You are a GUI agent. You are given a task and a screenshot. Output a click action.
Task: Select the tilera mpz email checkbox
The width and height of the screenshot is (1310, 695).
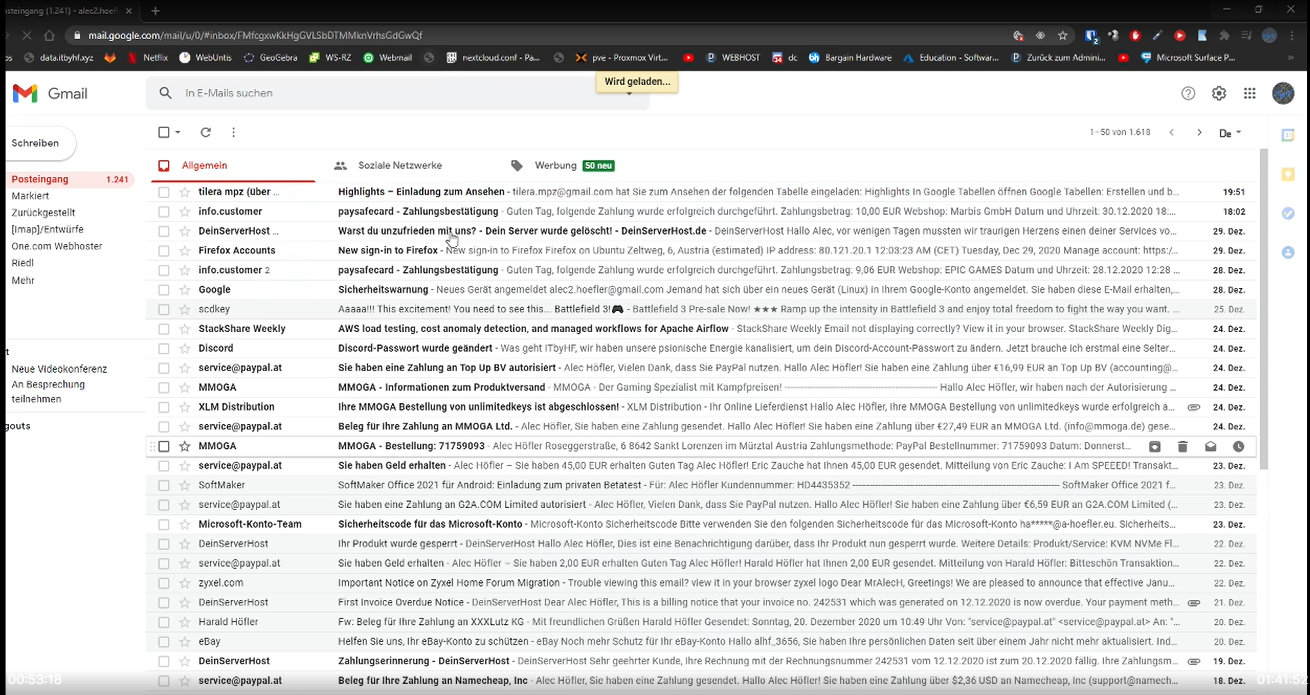(164, 192)
